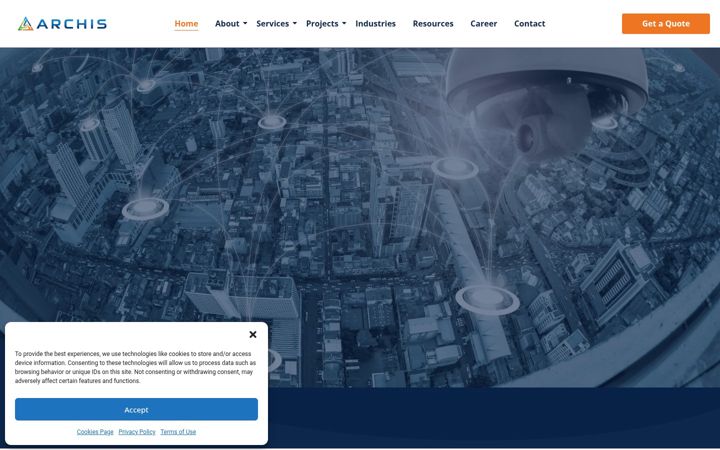This screenshot has width=720, height=450.
Task: Expand the About dropdown arrow
Action: point(245,23)
